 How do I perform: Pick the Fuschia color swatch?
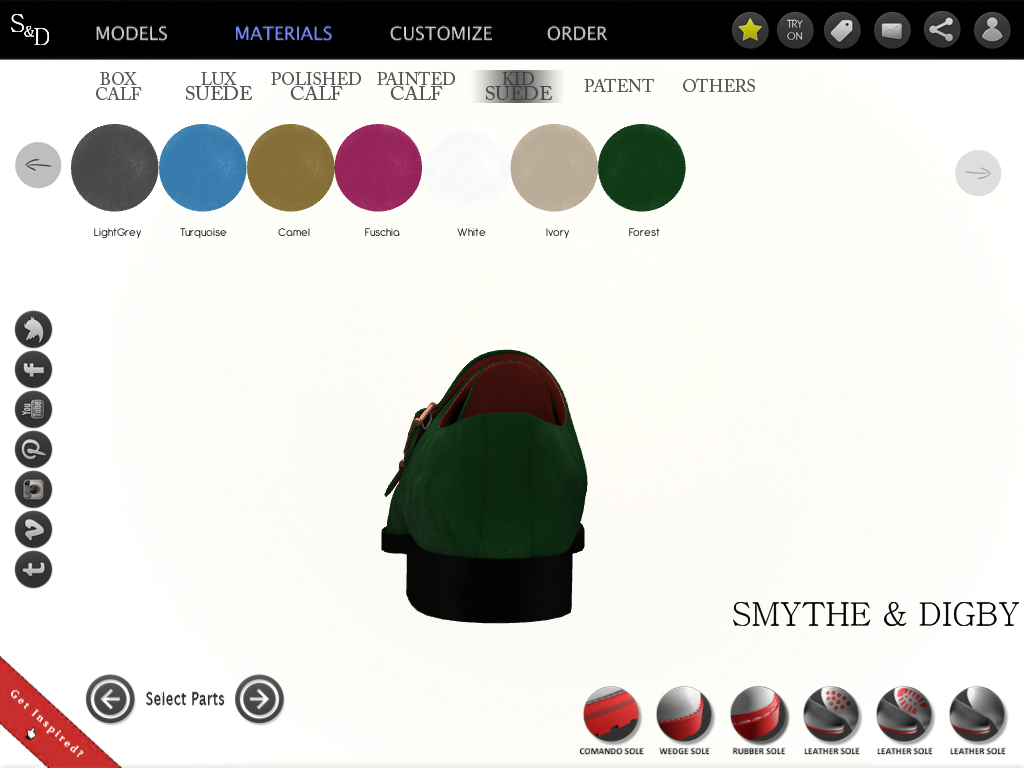pyautogui.click(x=378, y=168)
